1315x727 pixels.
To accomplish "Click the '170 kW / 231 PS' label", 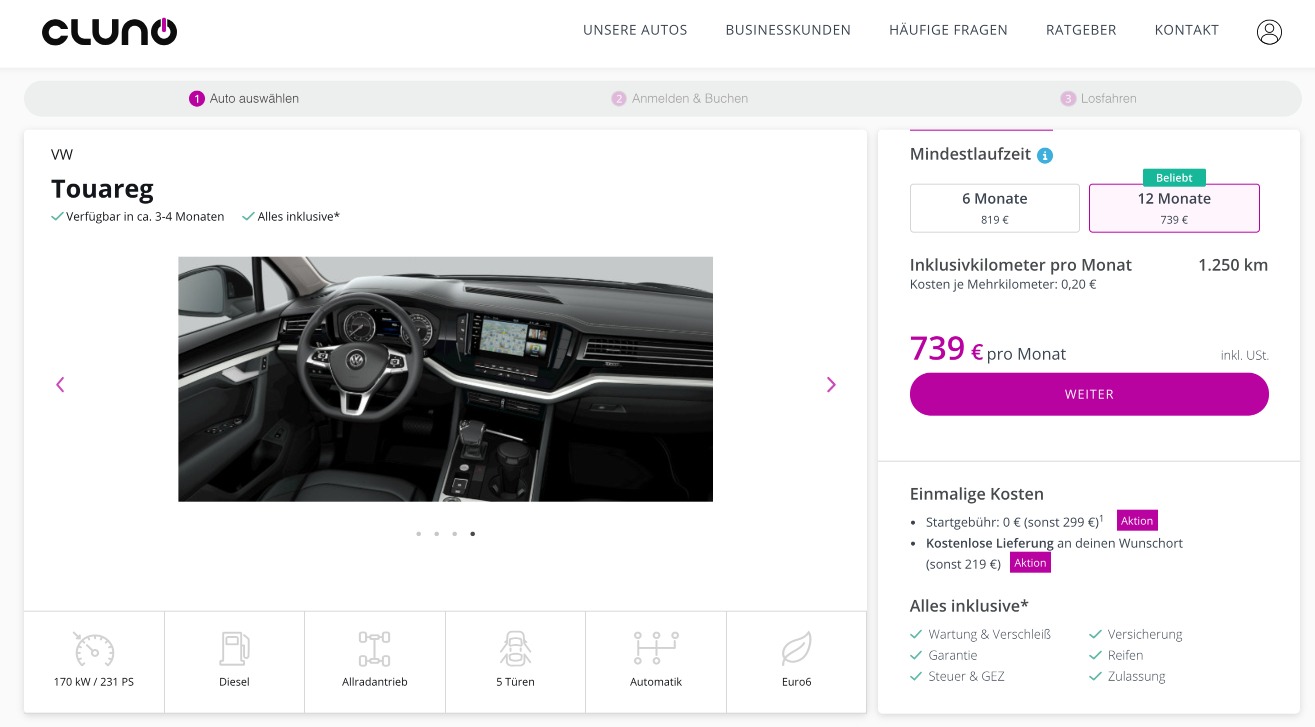I will click(x=94, y=682).
